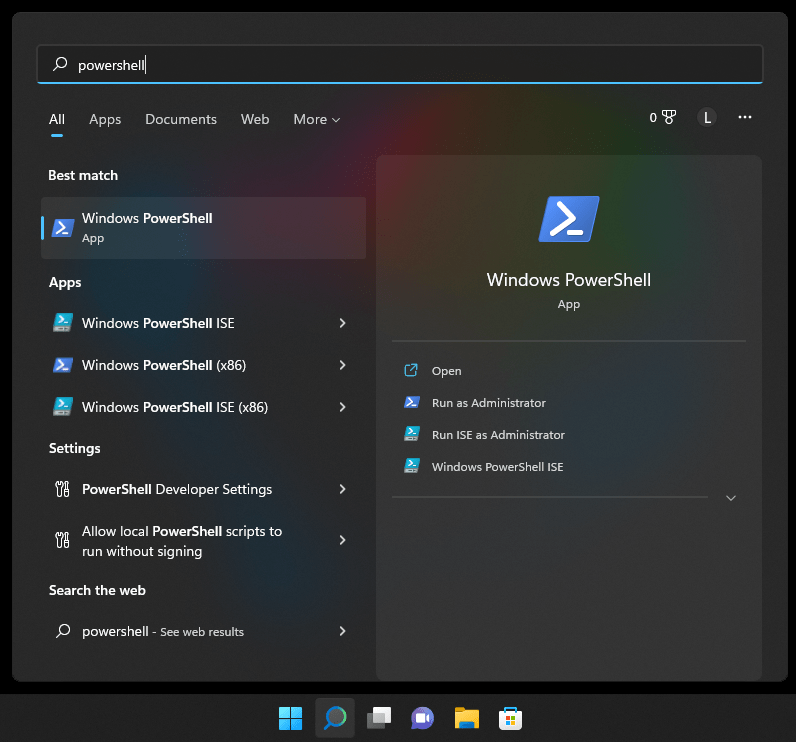Click the Windows PowerShell ISE app icon
796x742 pixels.
(63, 323)
